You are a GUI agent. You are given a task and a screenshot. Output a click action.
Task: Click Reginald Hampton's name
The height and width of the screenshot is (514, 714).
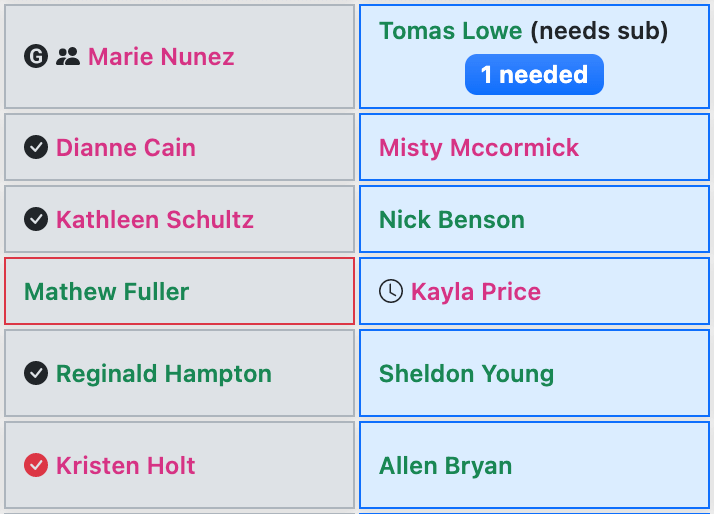pos(164,374)
